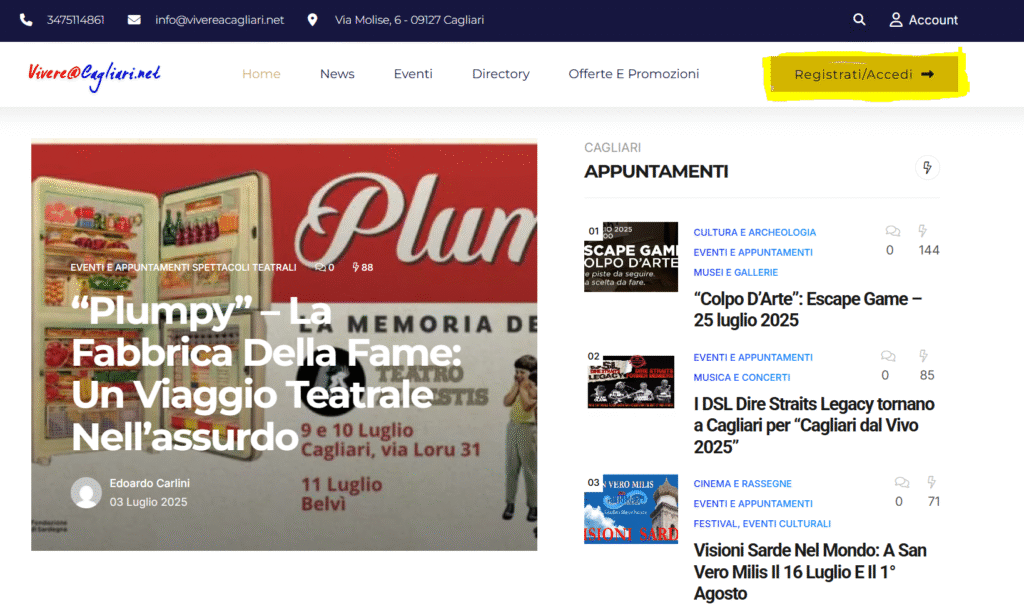
Task: Open I DSL Dire Straits Legacy article title
Action: pos(814,425)
